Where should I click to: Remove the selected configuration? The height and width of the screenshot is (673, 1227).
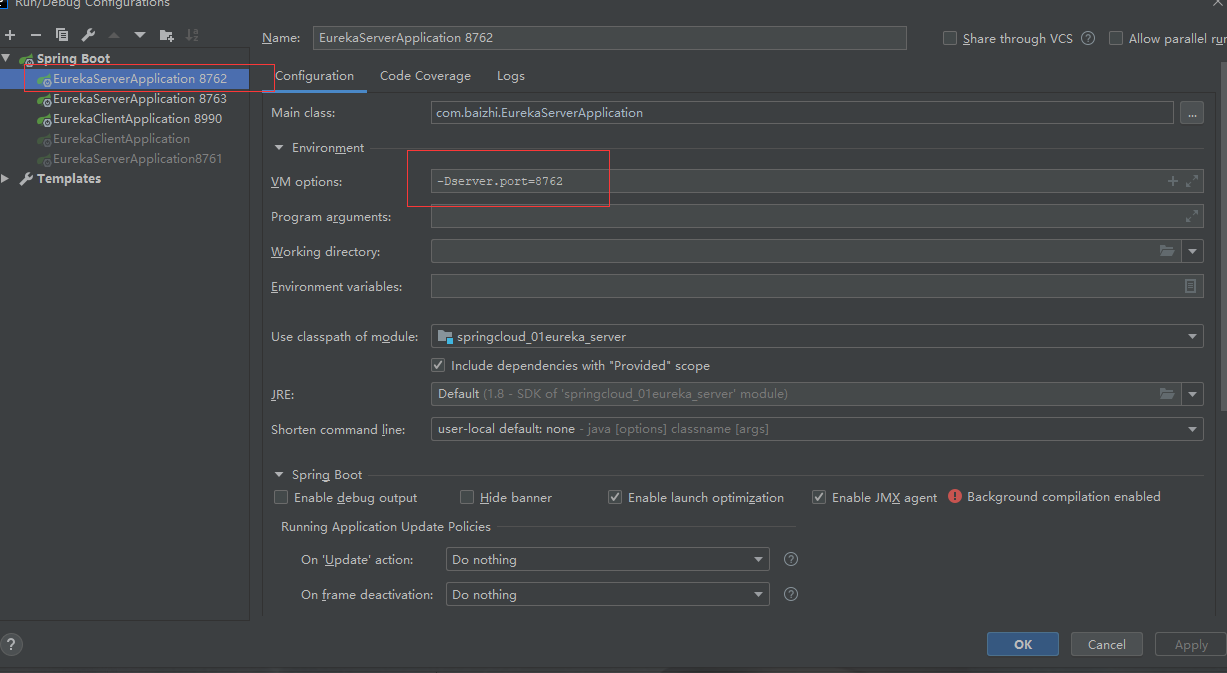36,35
